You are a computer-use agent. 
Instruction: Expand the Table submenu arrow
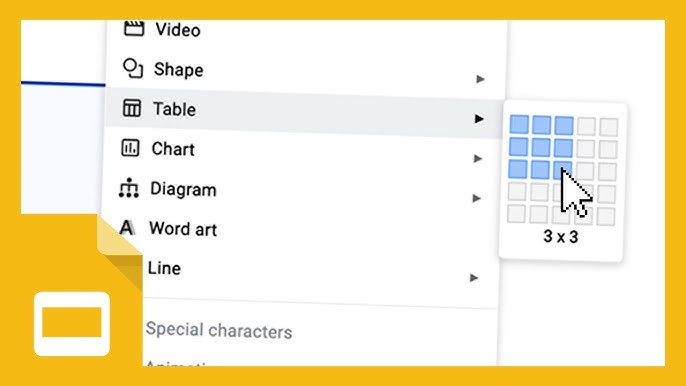[479, 119]
